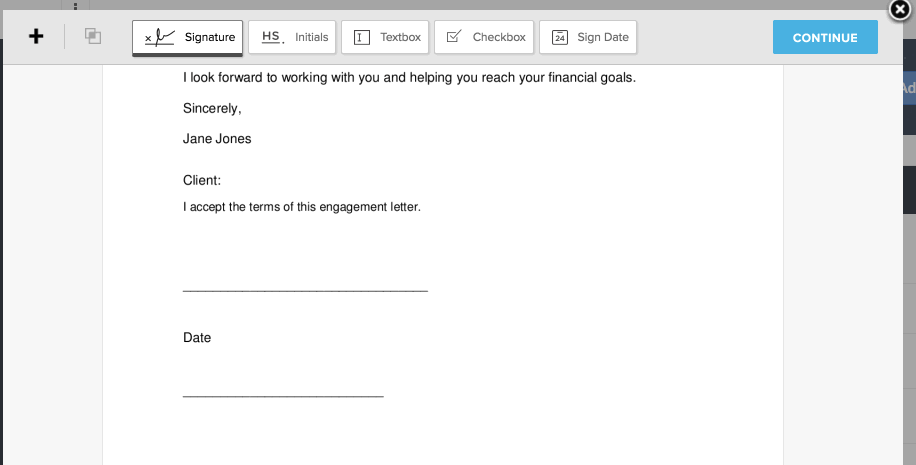Choose the Textbox field tool
Viewport: 916px width, 465px height.
pyautogui.click(x=385, y=37)
